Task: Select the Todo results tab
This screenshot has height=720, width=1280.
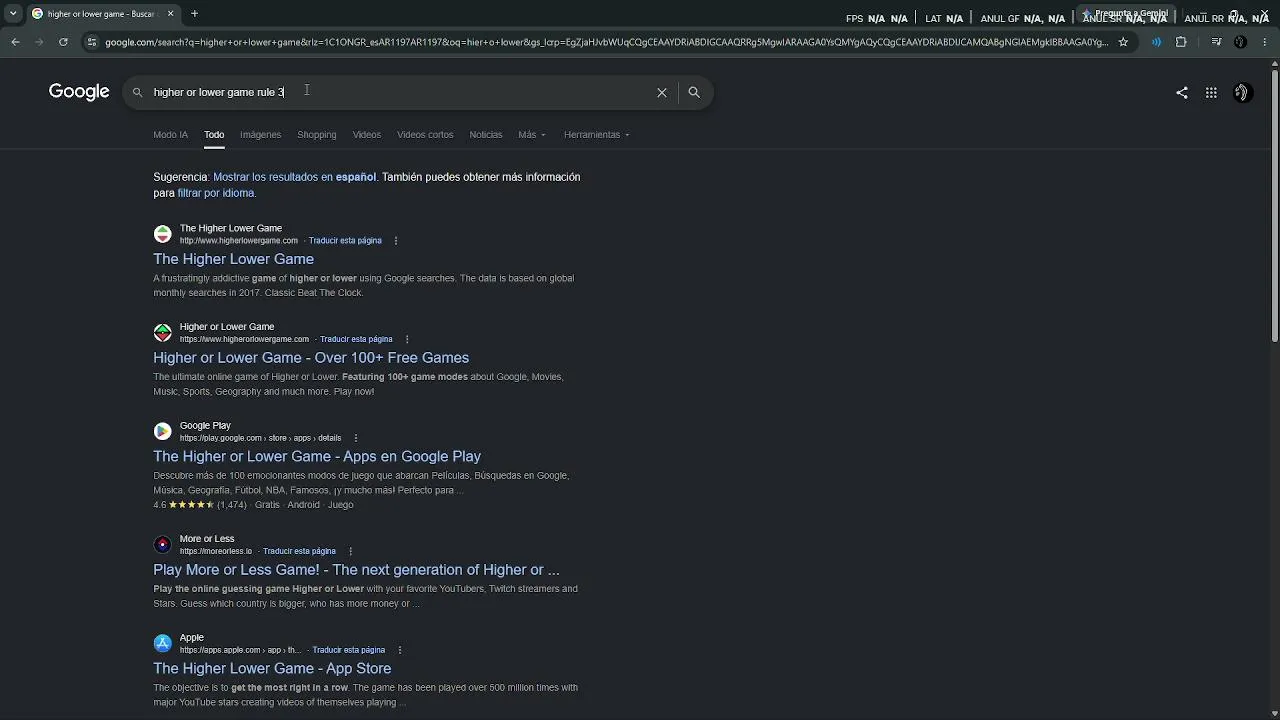Action: (214, 134)
